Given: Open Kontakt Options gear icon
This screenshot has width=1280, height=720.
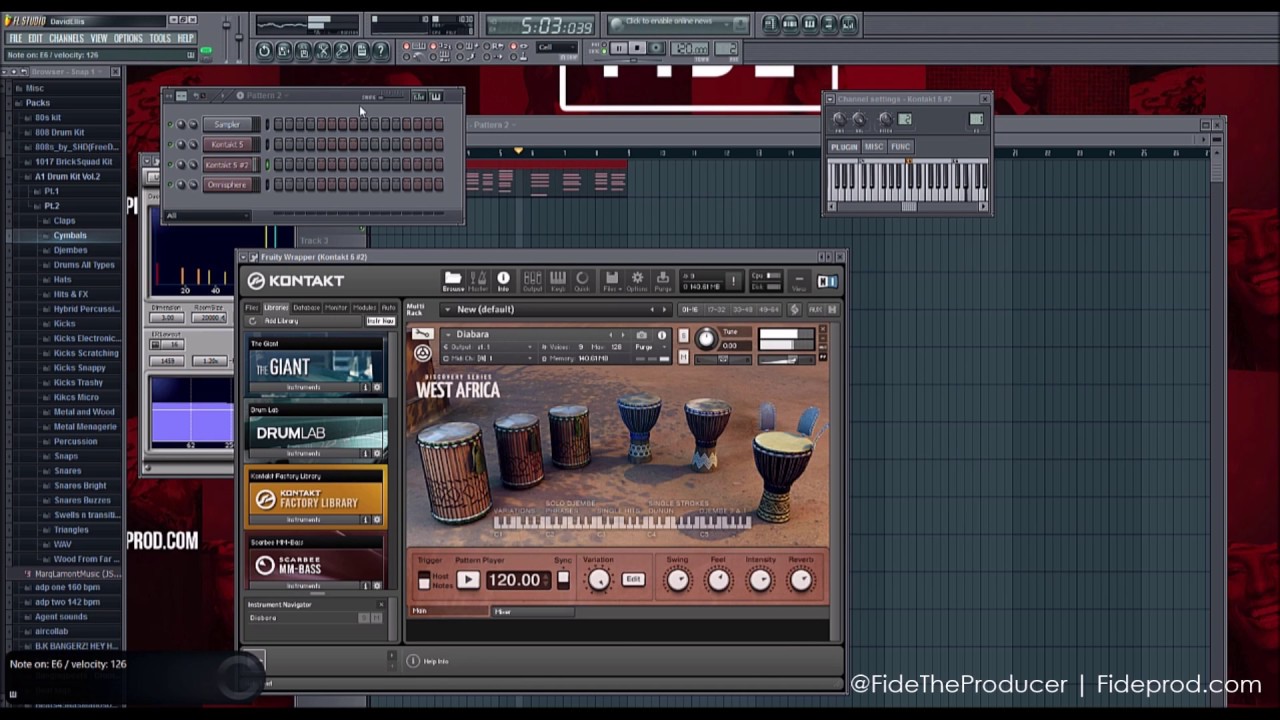Looking at the screenshot, I should [637, 281].
